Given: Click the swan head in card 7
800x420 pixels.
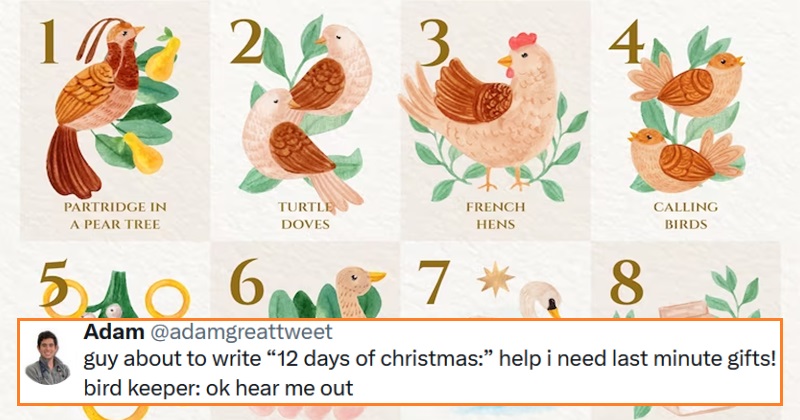Looking at the screenshot, I should coord(540,300).
